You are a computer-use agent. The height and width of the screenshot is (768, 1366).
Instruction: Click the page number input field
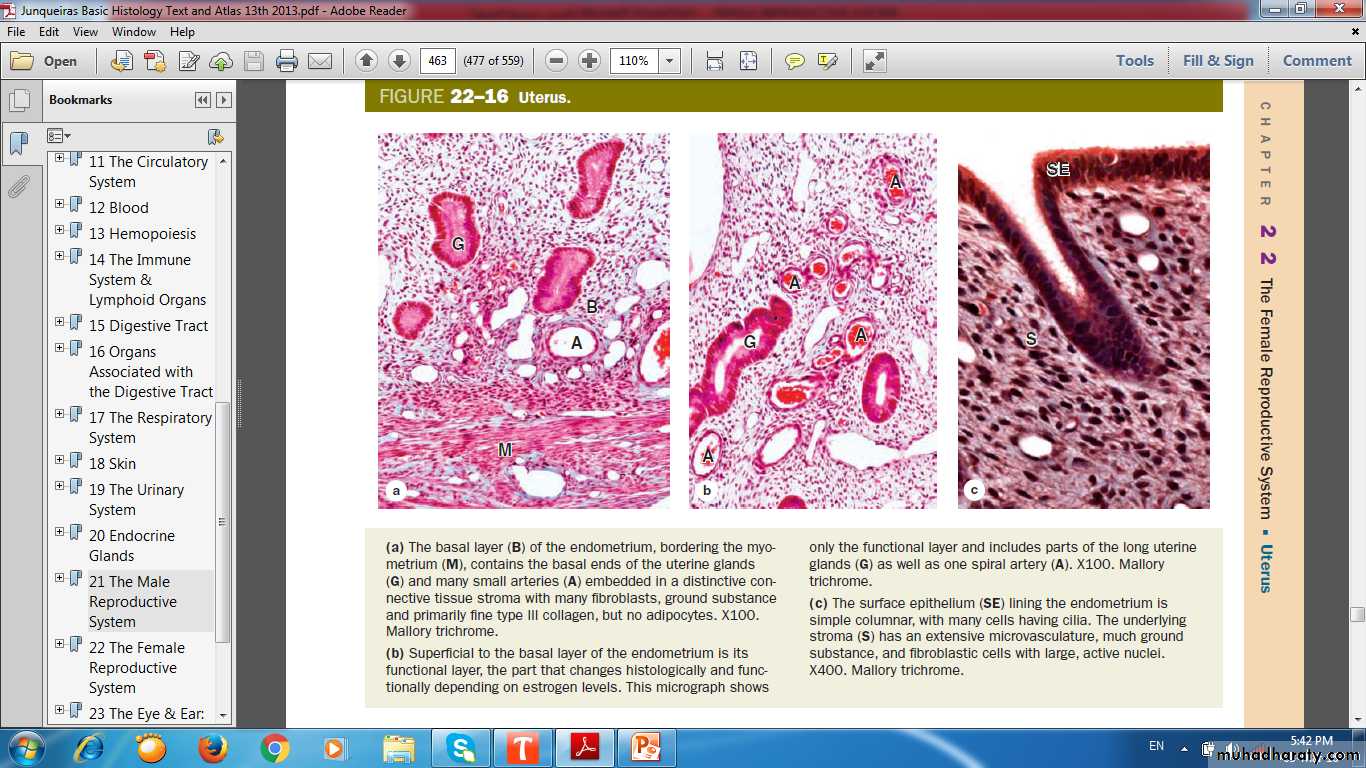pos(438,61)
